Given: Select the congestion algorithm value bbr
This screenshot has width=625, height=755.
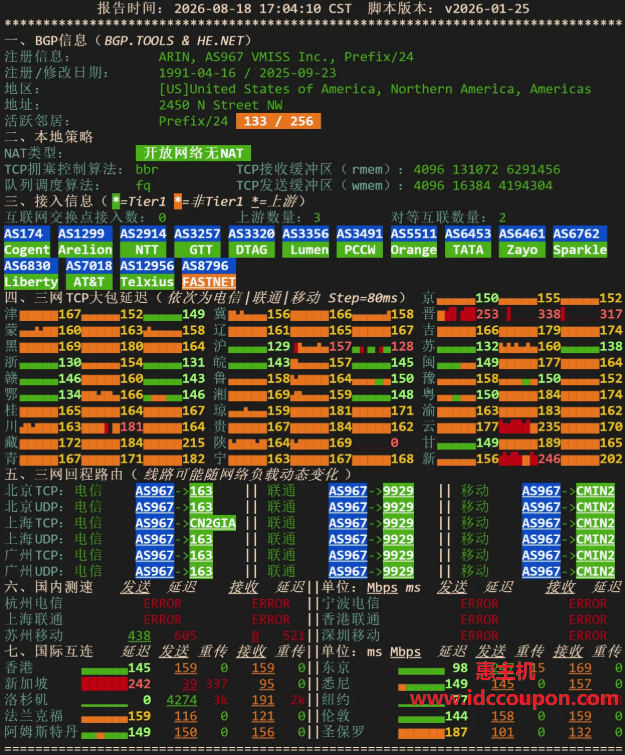Looking at the screenshot, I should pos(147,169).
